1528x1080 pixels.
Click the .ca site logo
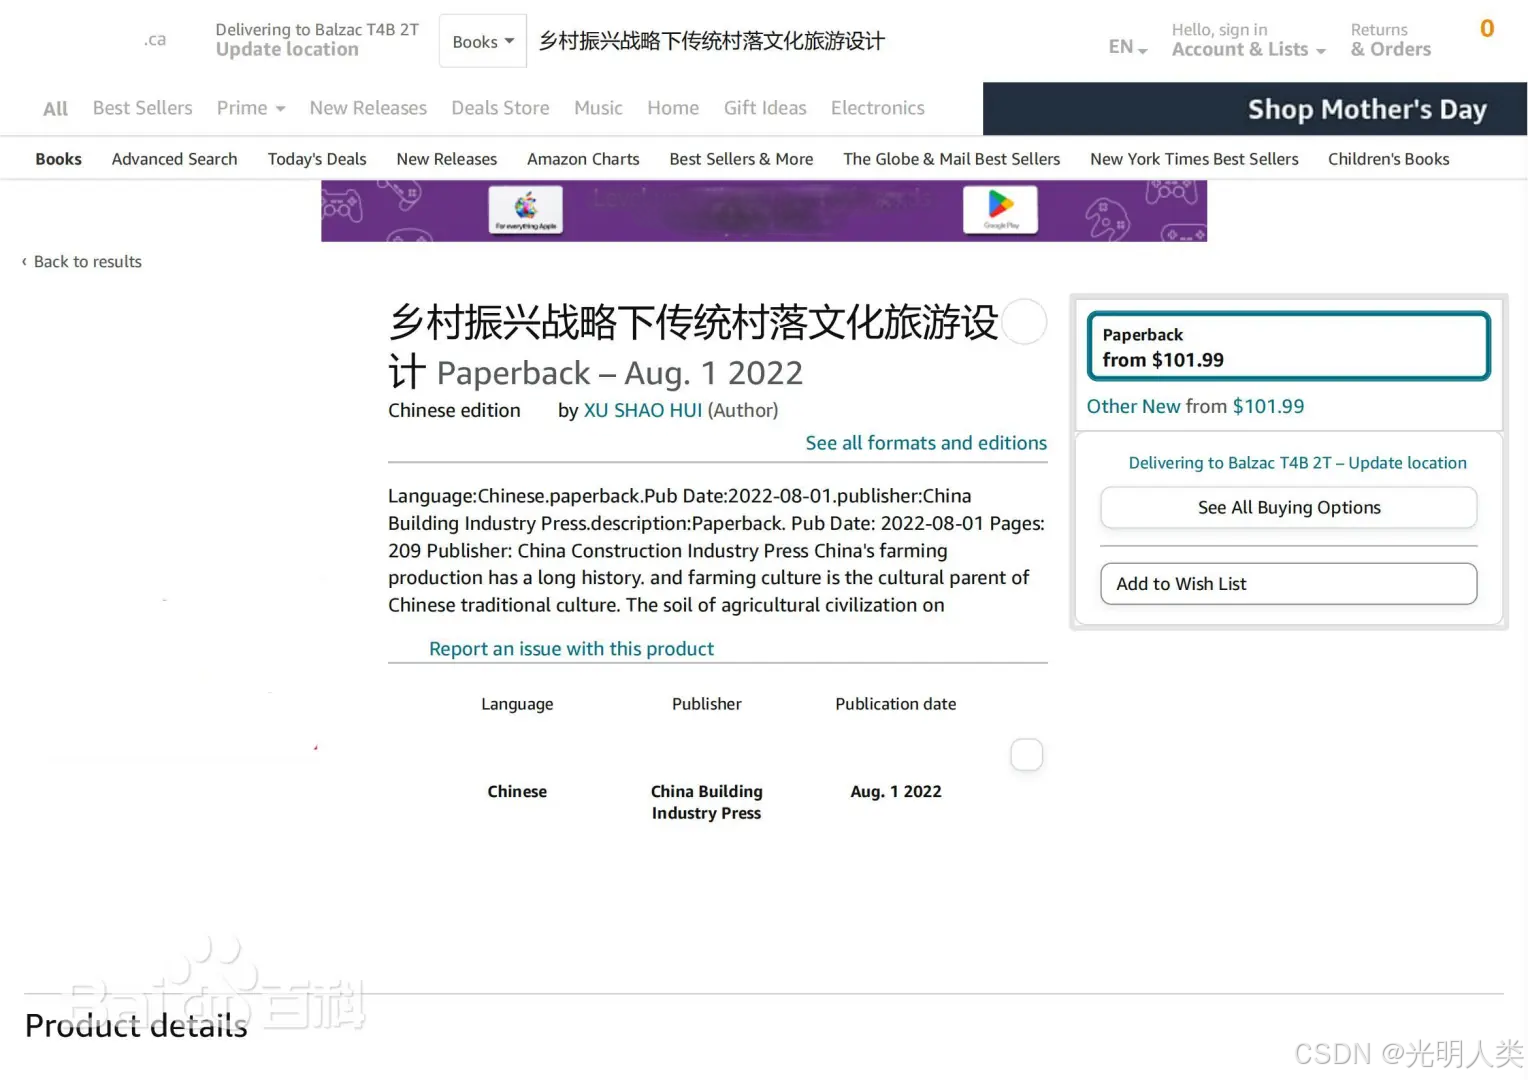(x=155, y=40)
